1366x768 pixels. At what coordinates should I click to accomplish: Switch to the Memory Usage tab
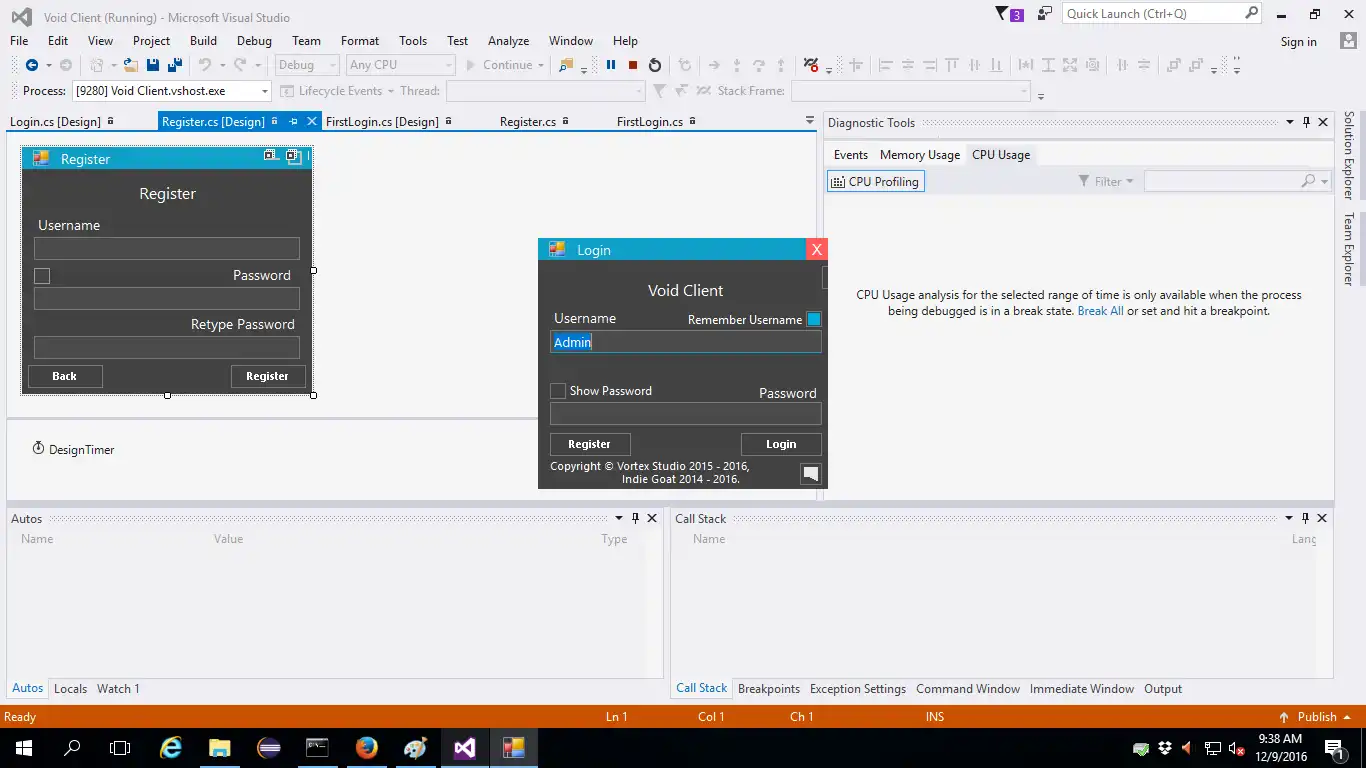tap(919, 155)
